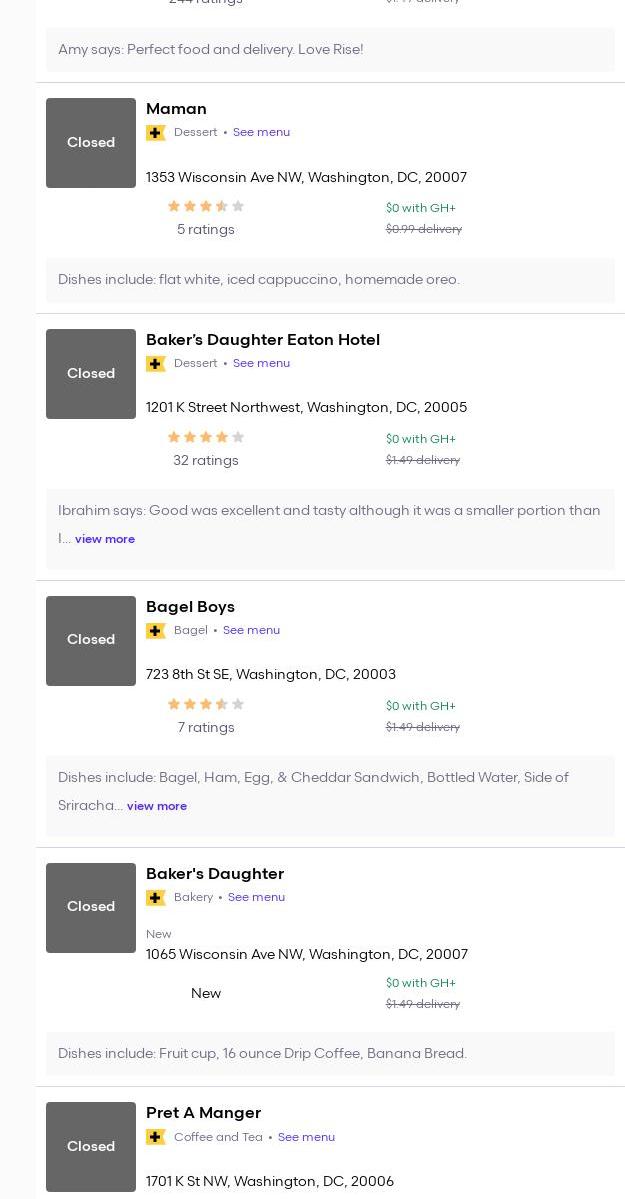The image size is (625, 1199).
Task: Expand the Bagel Boys dishes list with view more
Action: (157, 806)
